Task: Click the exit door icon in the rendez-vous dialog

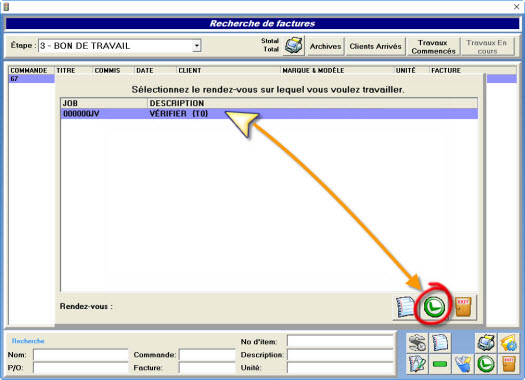Action: pos(463,307)
